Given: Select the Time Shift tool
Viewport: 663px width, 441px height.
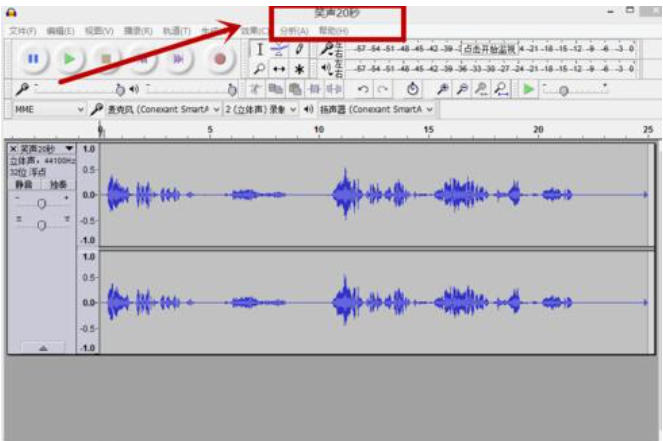Looking at the screenshot, I should coord(279,69).
